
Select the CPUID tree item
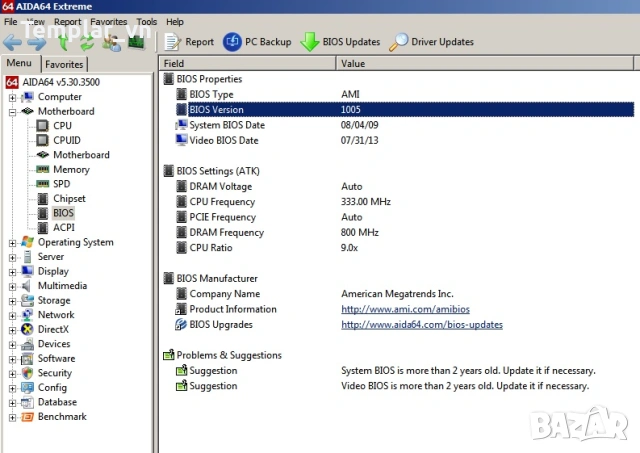pos(67,140)
